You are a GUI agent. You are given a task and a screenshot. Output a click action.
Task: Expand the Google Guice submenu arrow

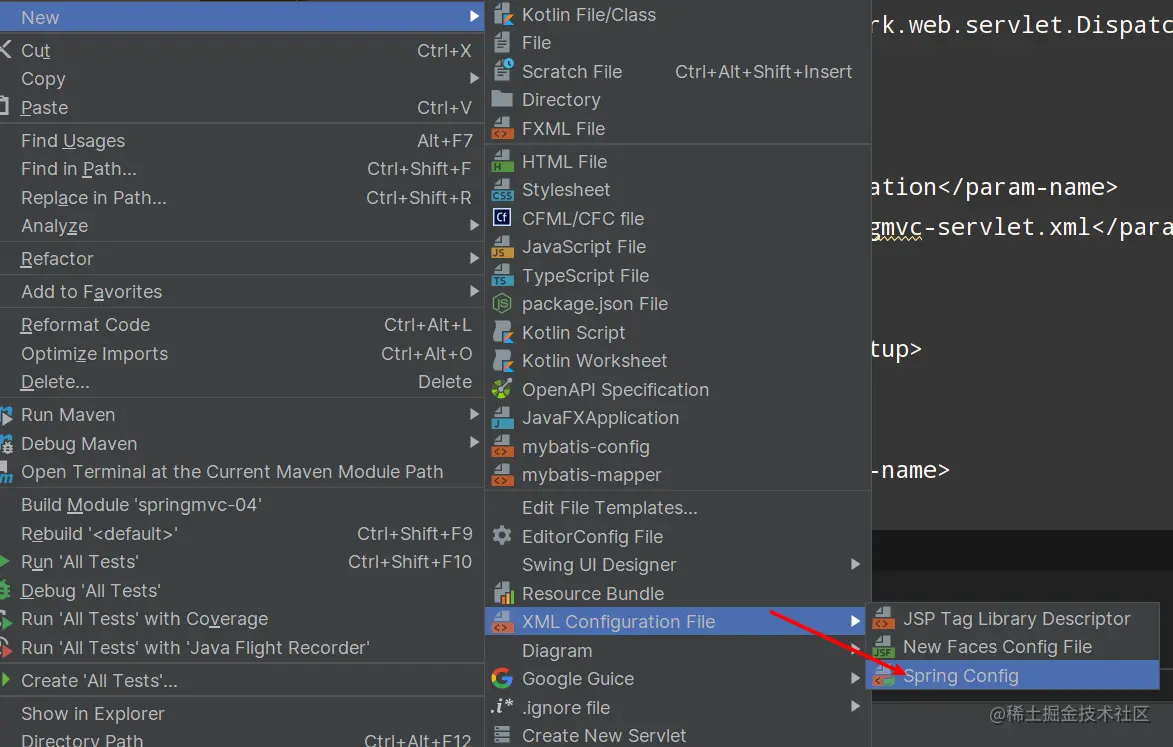[856, 678]
